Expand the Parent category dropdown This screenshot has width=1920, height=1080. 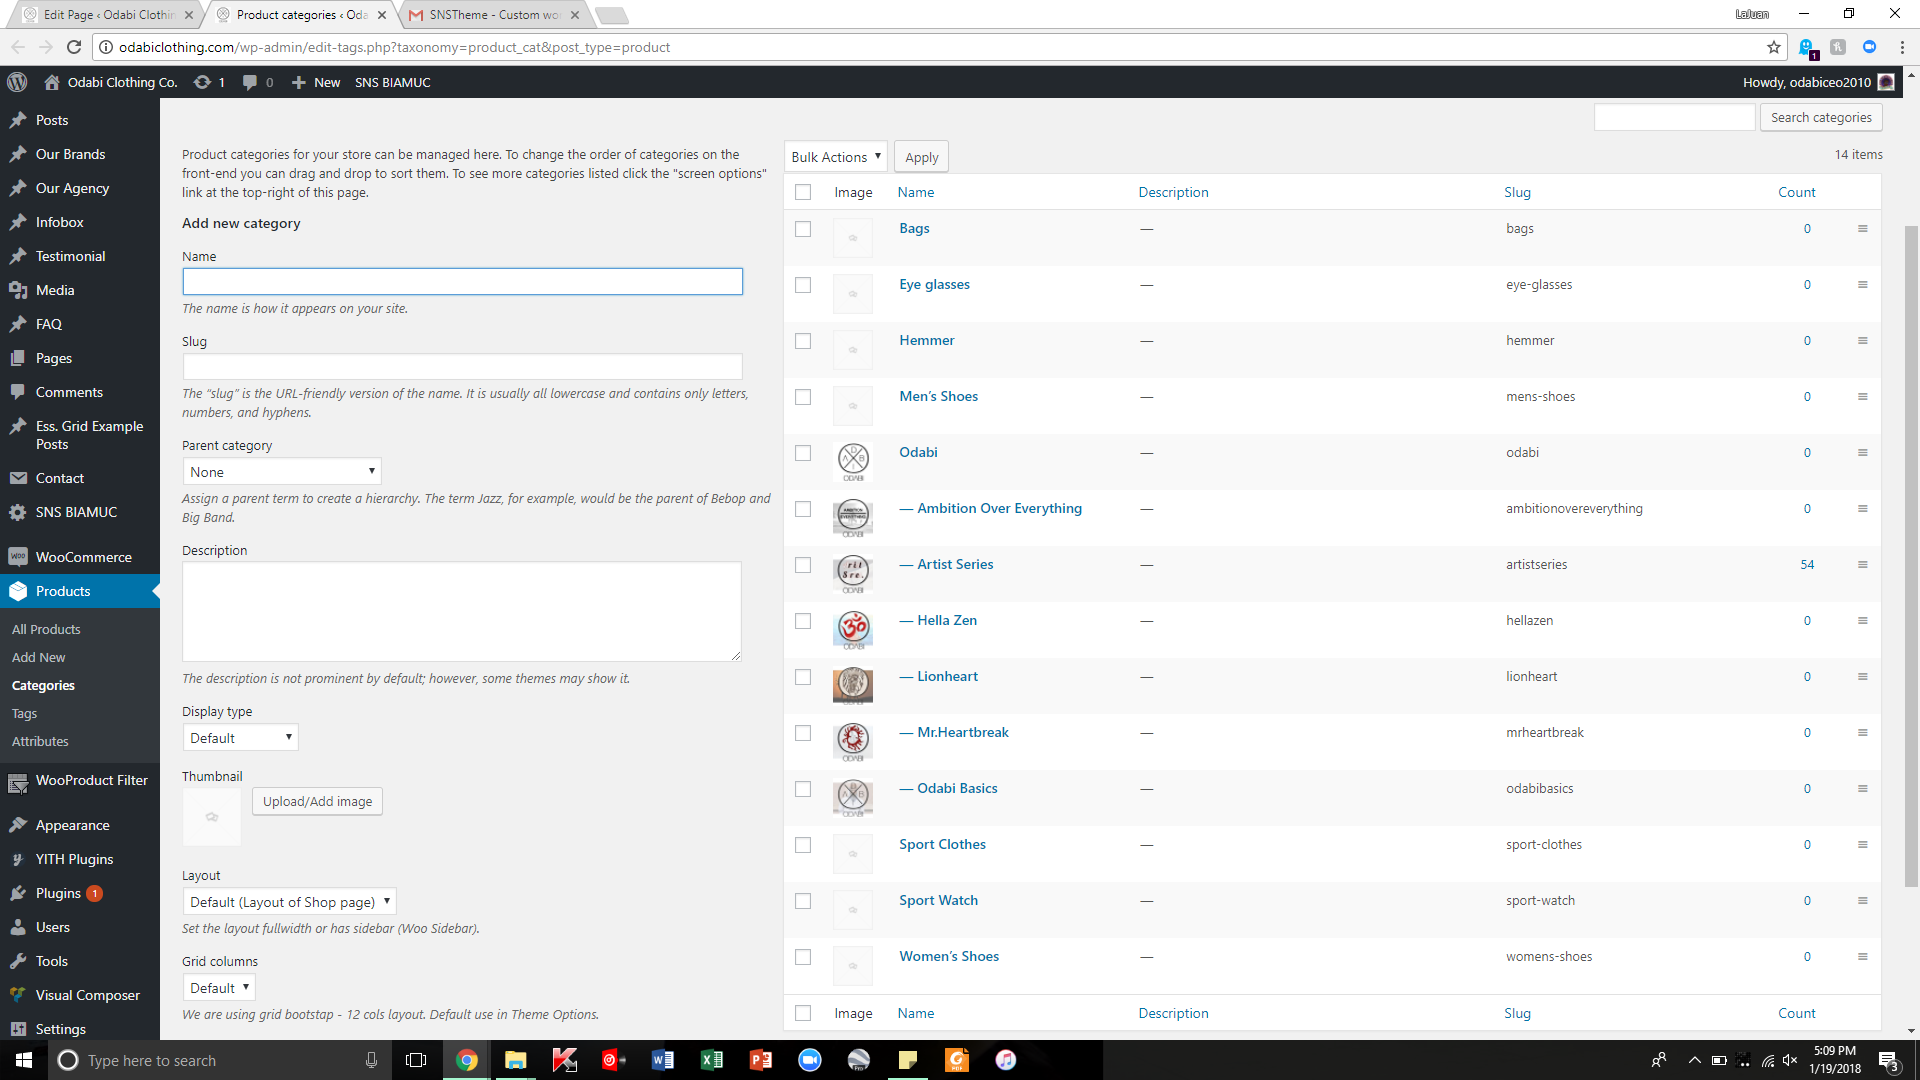[282, 472]
